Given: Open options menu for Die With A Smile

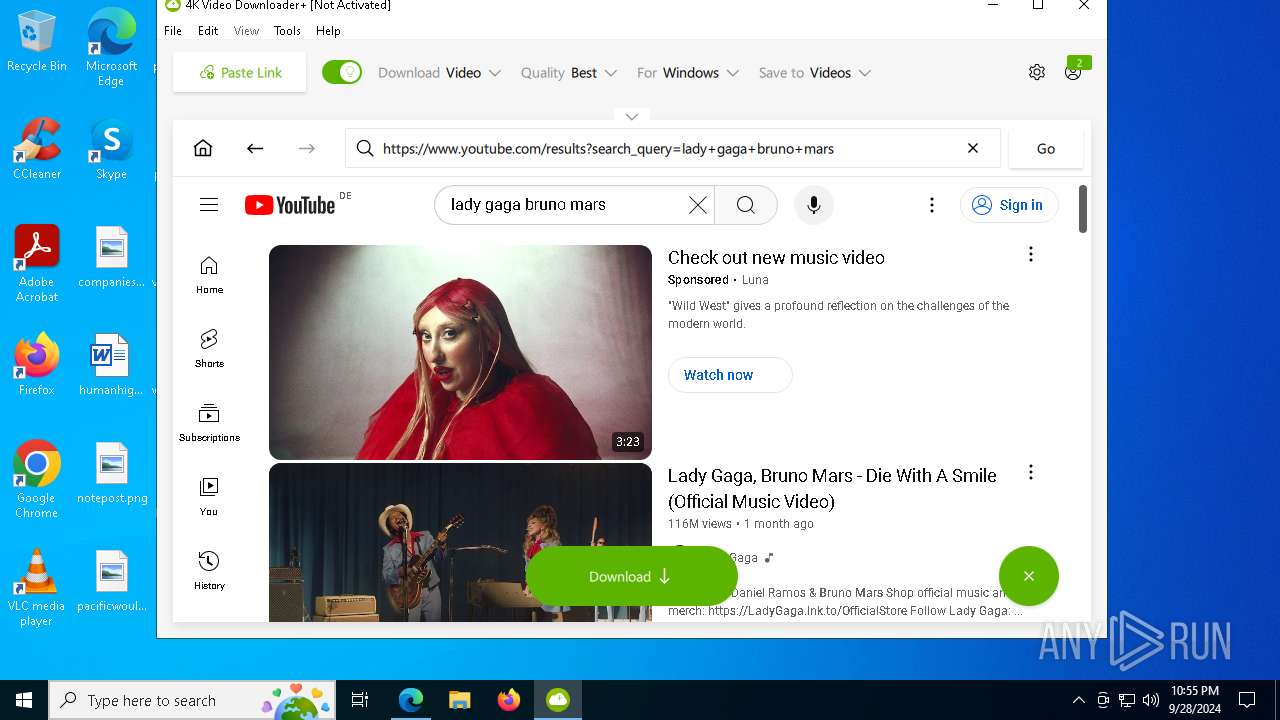Looking at the screenshot, I should pyautogui.click(x=1031, y=472).
